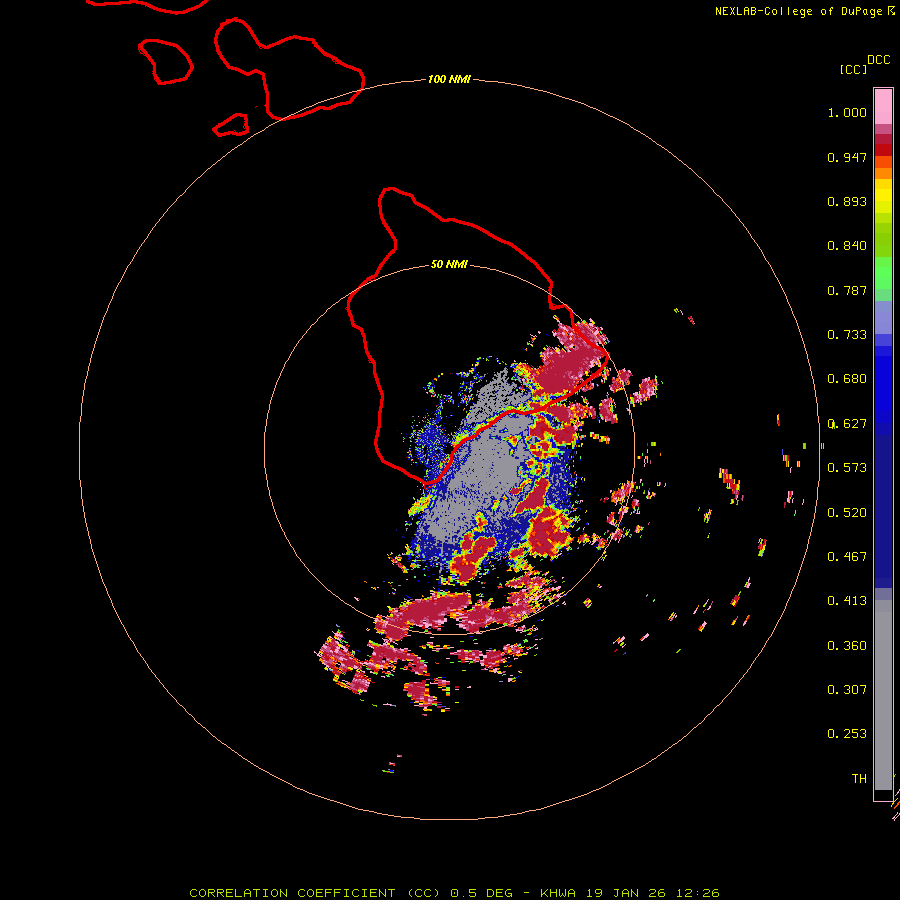Click the 0.360 legend value
The image size is (900, 900).
847,646
